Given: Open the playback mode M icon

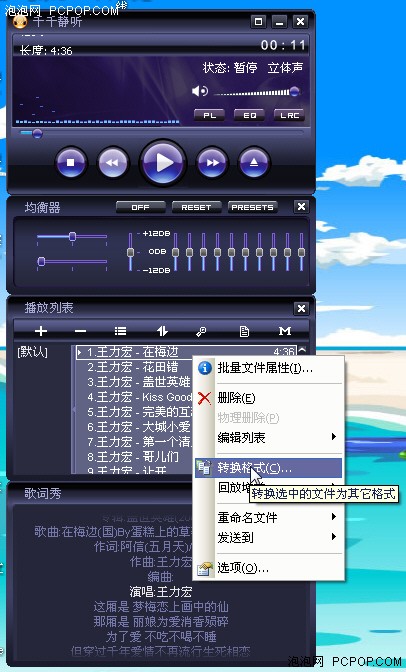Looking at the screenshot, I should [x=285, y=331].
